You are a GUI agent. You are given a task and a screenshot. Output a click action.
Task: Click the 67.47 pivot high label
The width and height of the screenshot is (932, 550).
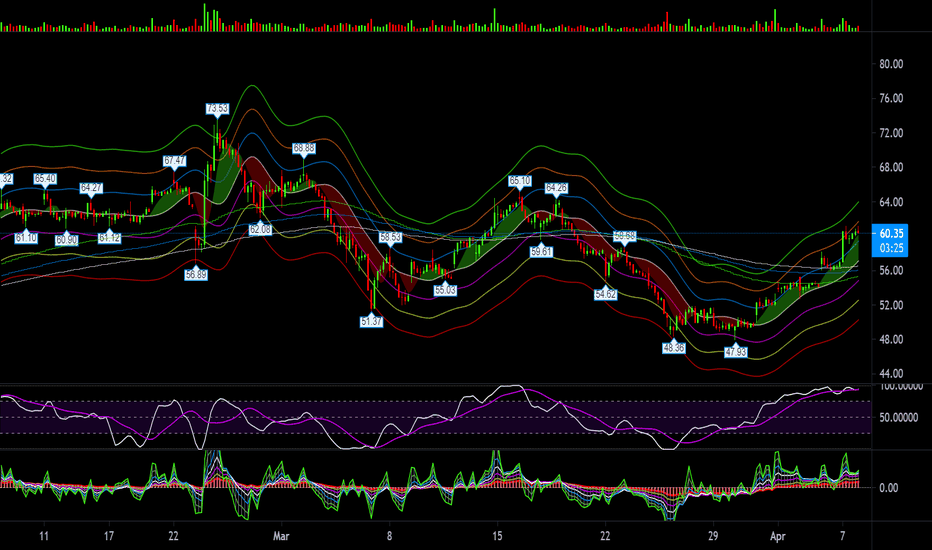pyautogui.click(x=174, y=161)
